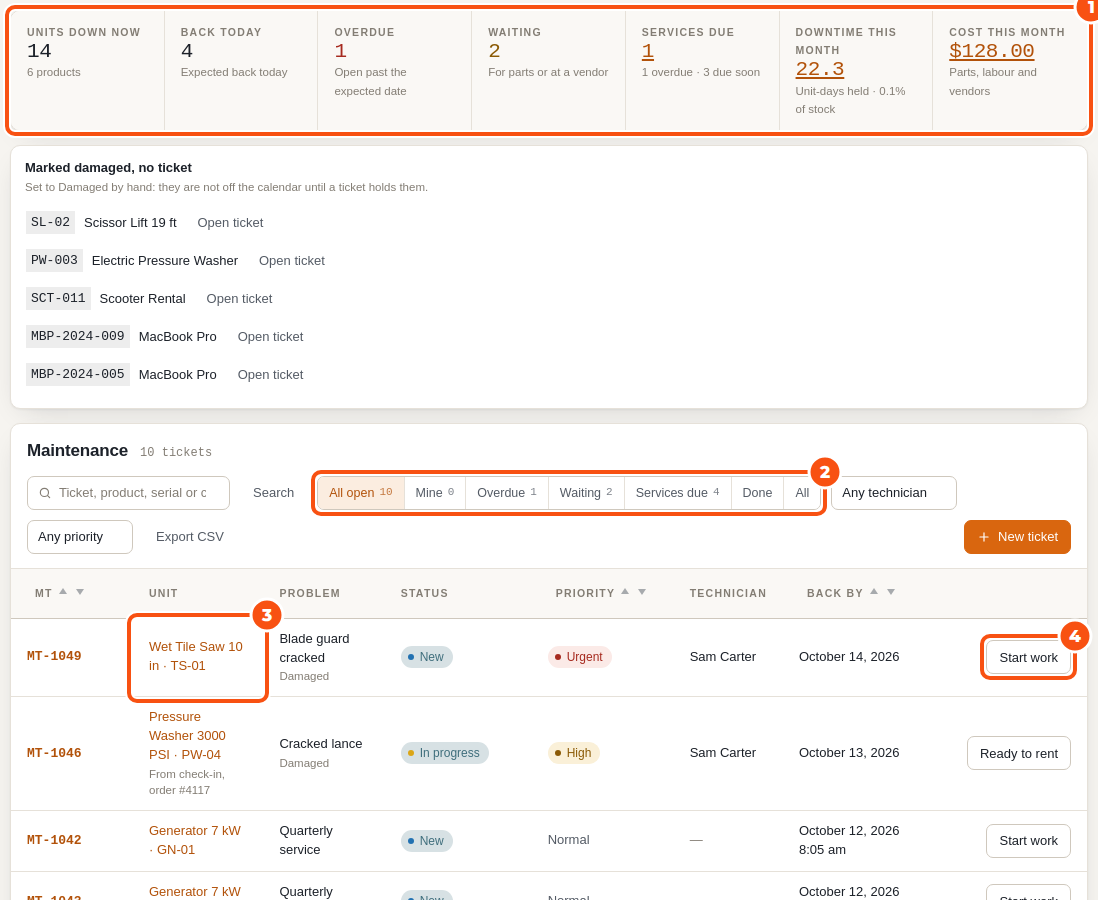The width and height of the screenshot is (1098, 900).
Task: Select the Waiting tab
Action: [x=586, y=493]
